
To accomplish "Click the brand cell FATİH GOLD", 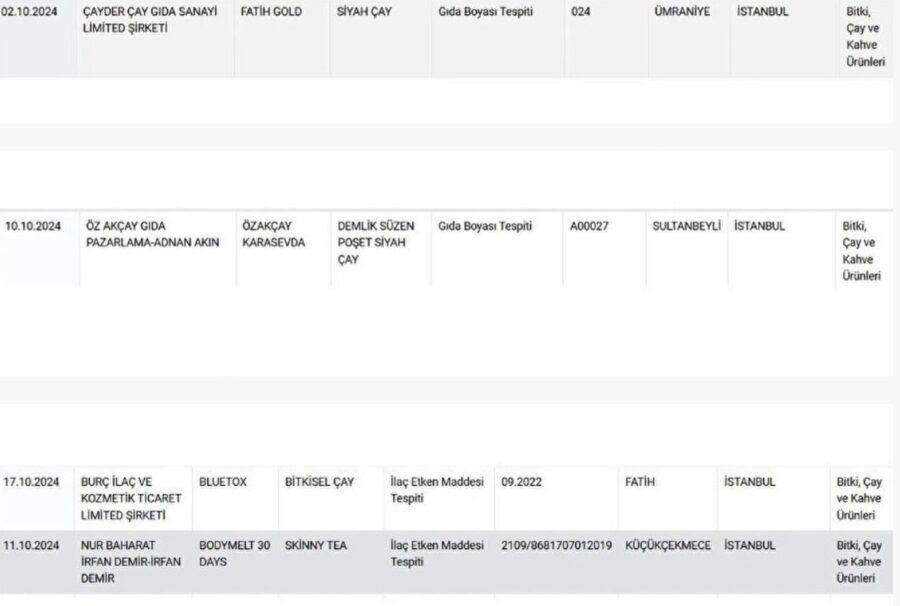I will click(x=271, y=11).
